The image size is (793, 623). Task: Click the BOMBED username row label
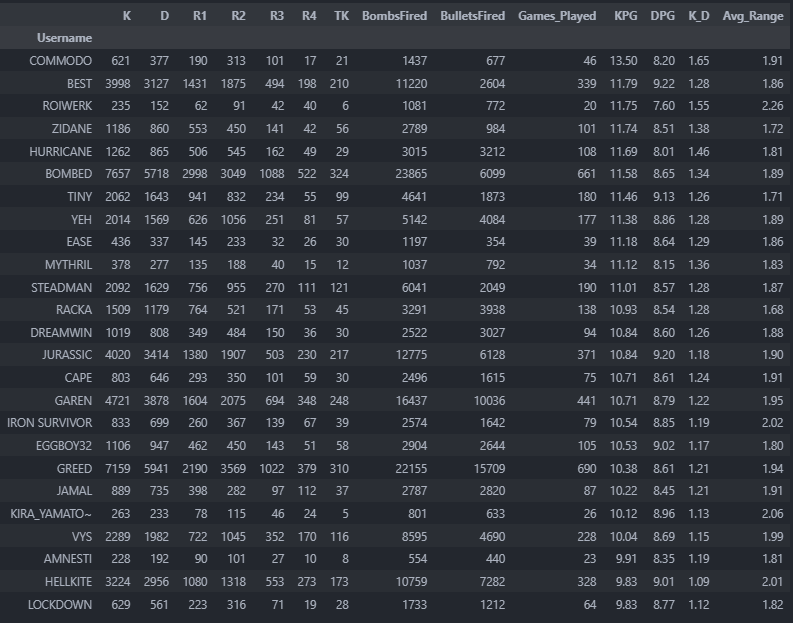click(x=68, y=174)
